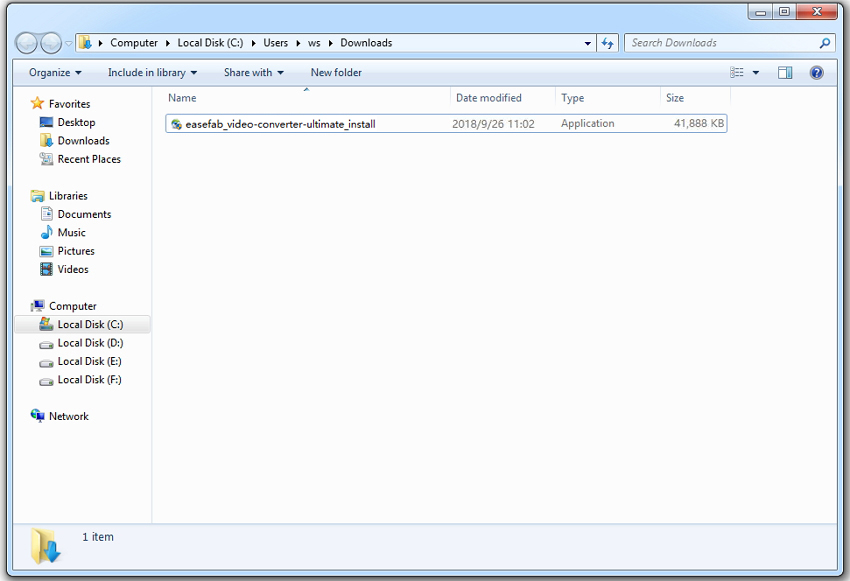Image resolution: width=850 pixels, height=581 pixels.
Task: Toggle the preview pane button
Action: coord(785,73)
